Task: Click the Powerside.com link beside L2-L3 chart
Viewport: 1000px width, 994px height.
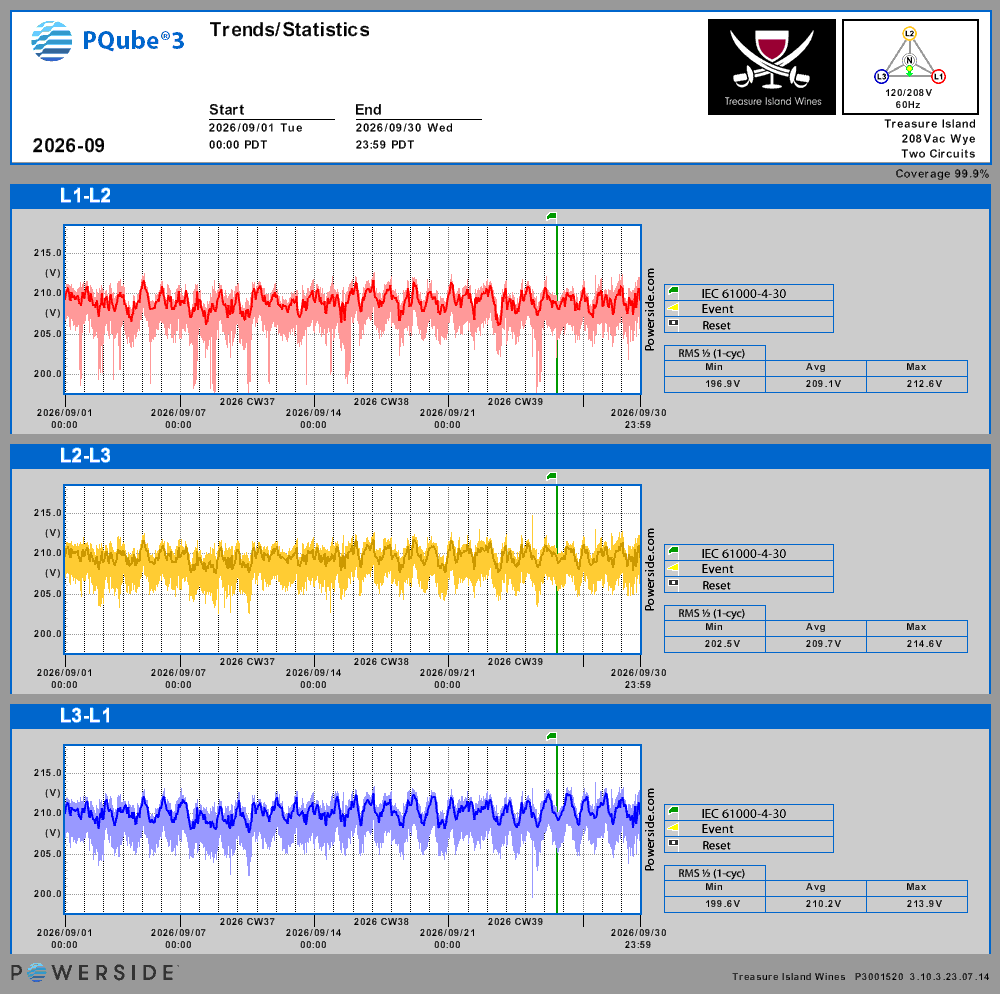Action: (650, 569)
